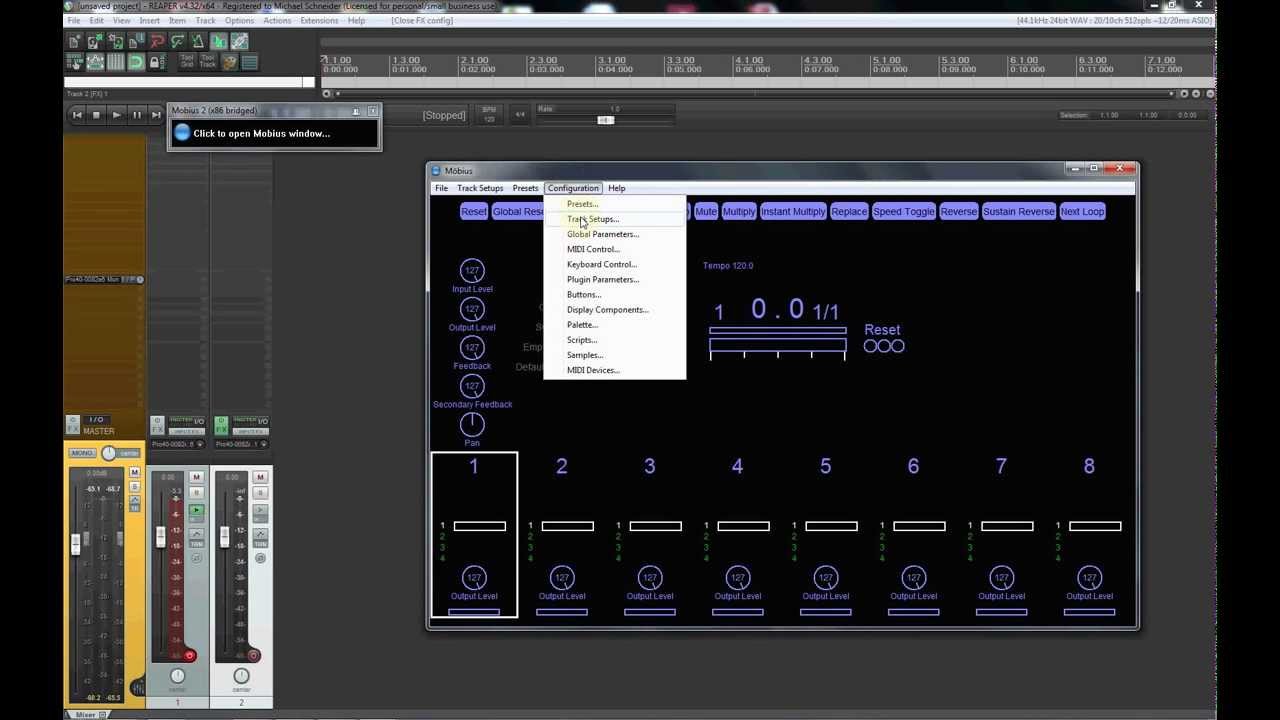Toggle record arm on mixer track 1
The width and height of the screenshot is (1280, 720).
point(190,656)
